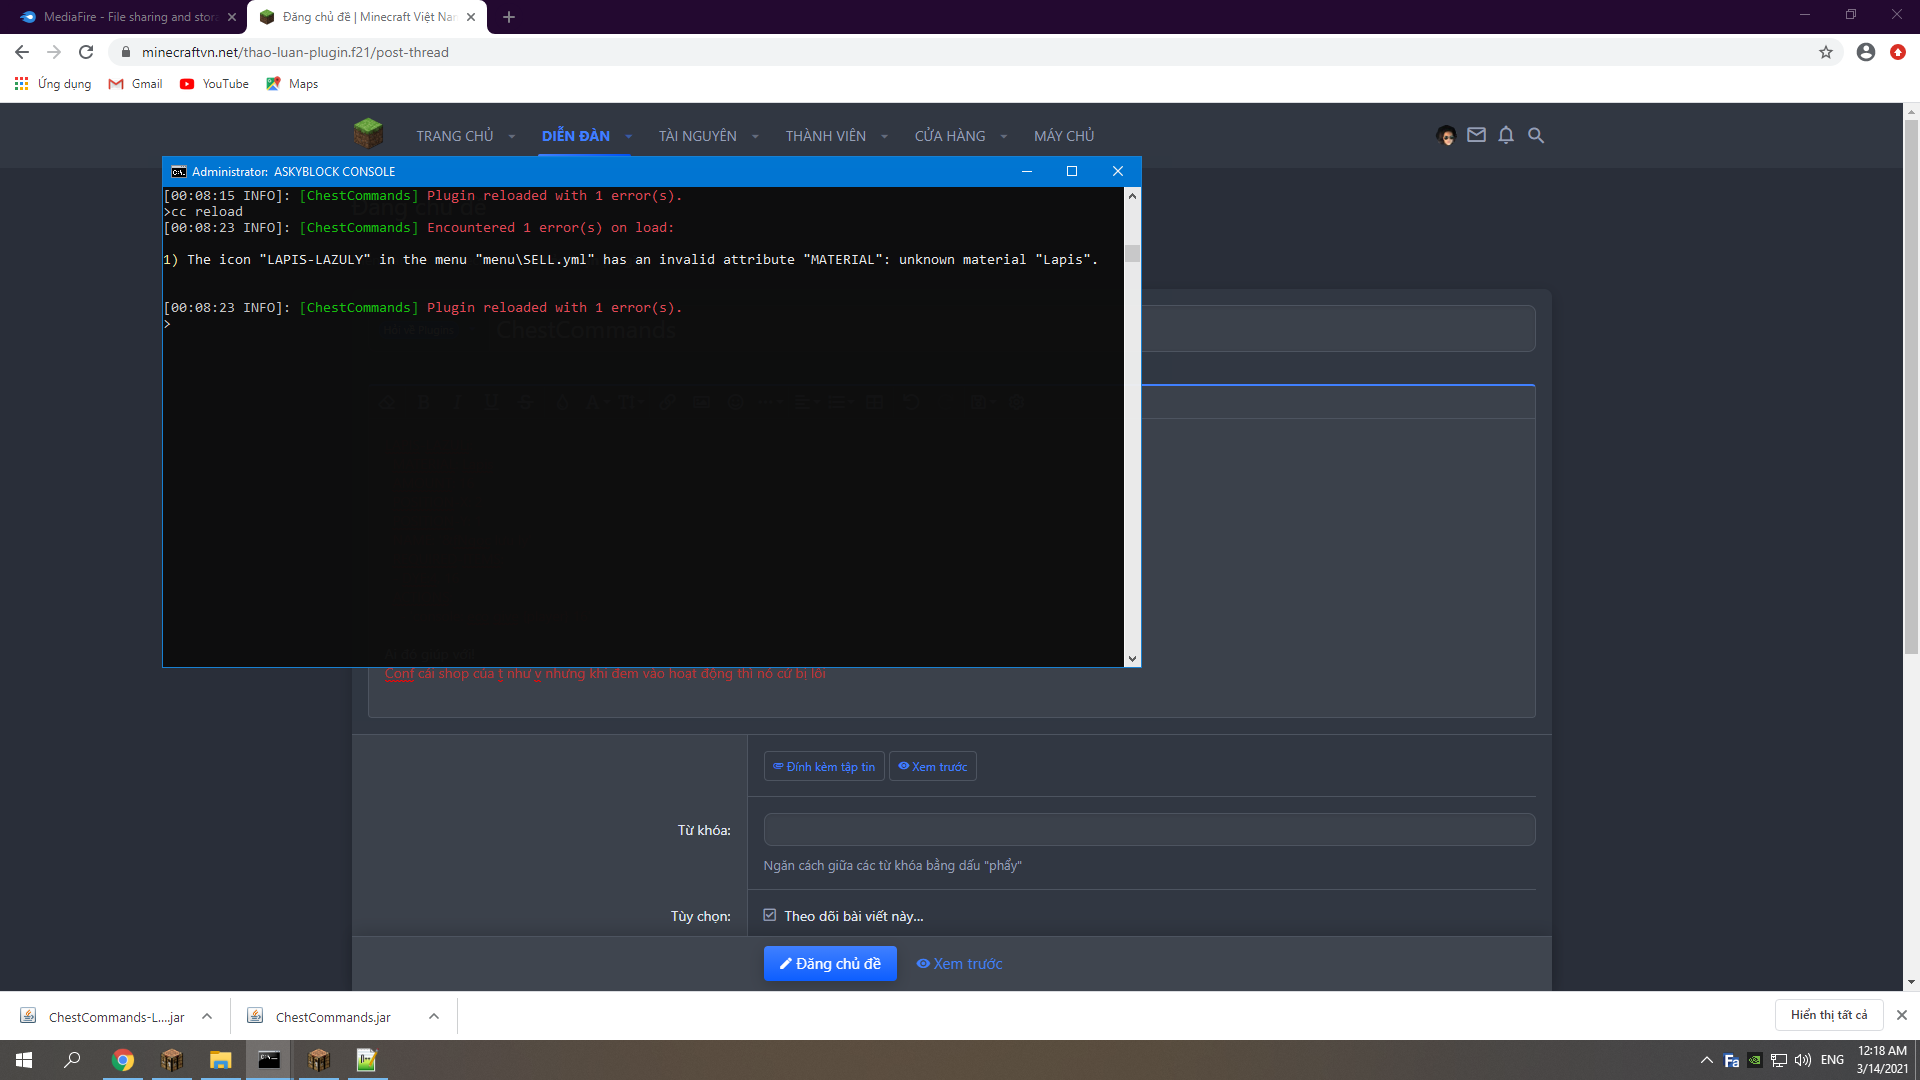Bookmark this page with the star icon
1920x1080 pixels.
click(x=1827, y=52)
